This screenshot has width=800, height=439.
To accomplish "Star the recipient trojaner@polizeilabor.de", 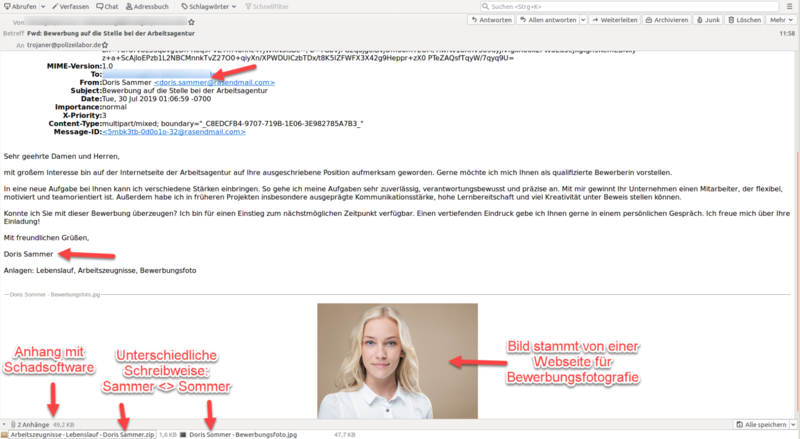I will [x=105, y=45].
